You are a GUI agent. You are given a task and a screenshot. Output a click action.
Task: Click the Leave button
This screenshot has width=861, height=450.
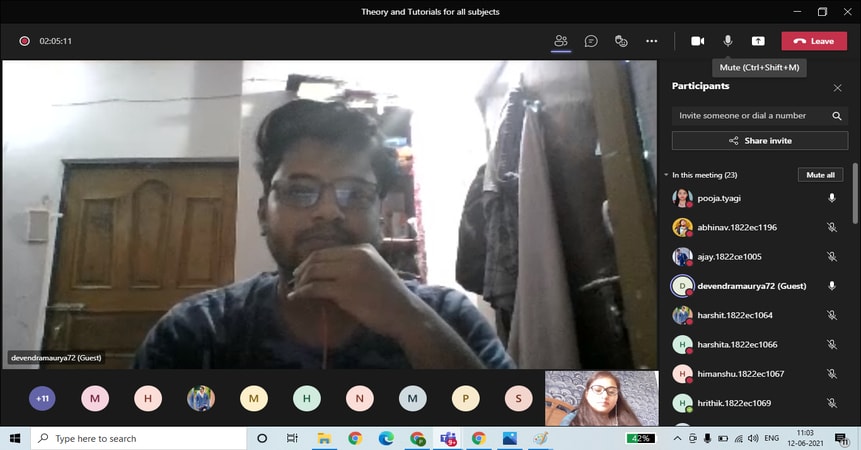click(x=813, y=41)
